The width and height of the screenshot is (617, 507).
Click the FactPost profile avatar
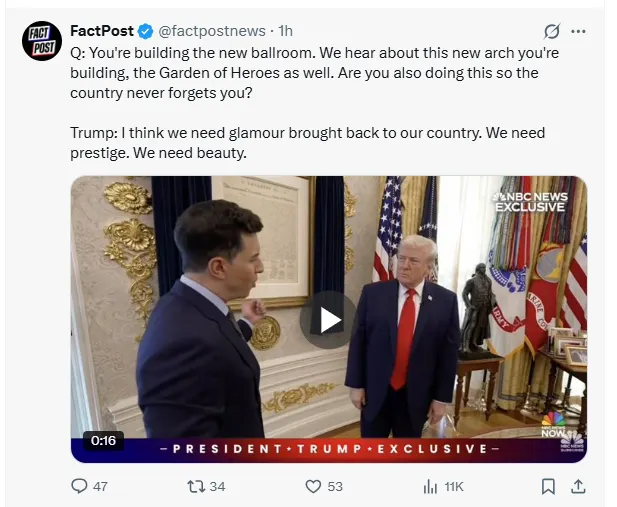(42, 41)
